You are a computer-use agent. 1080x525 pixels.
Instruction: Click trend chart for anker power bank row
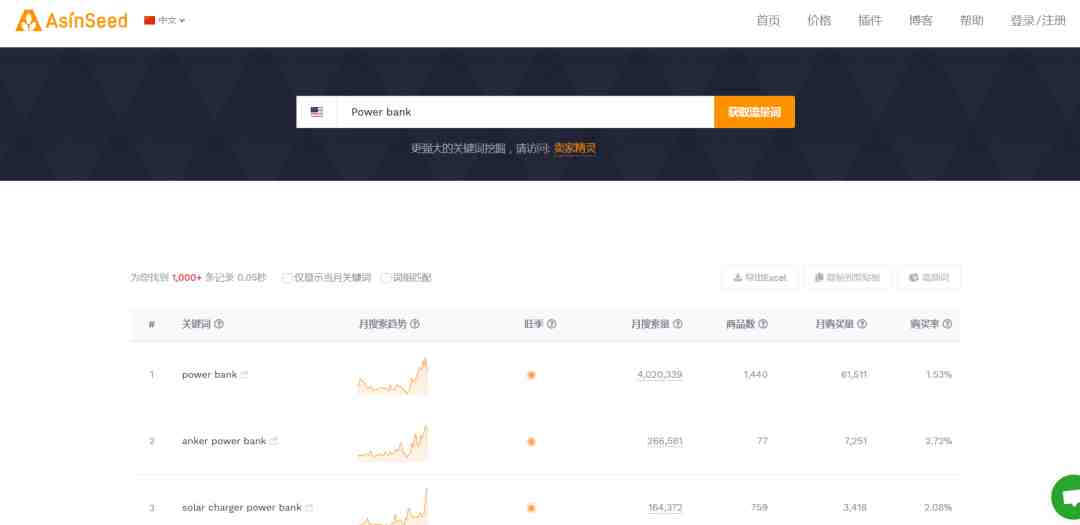point(393,442)
